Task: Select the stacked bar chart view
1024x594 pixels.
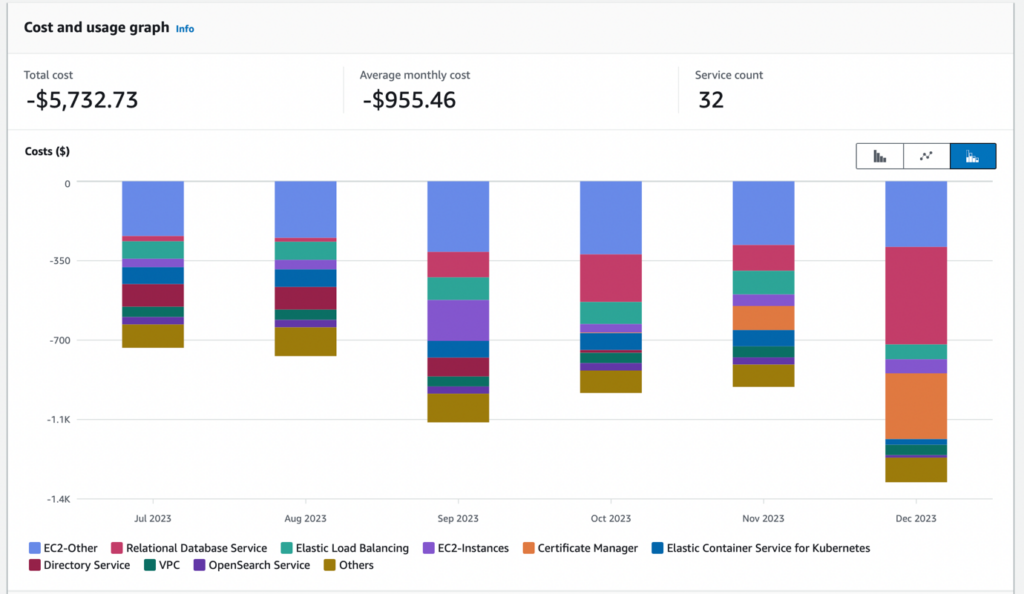Action: [x=972, y=156]
